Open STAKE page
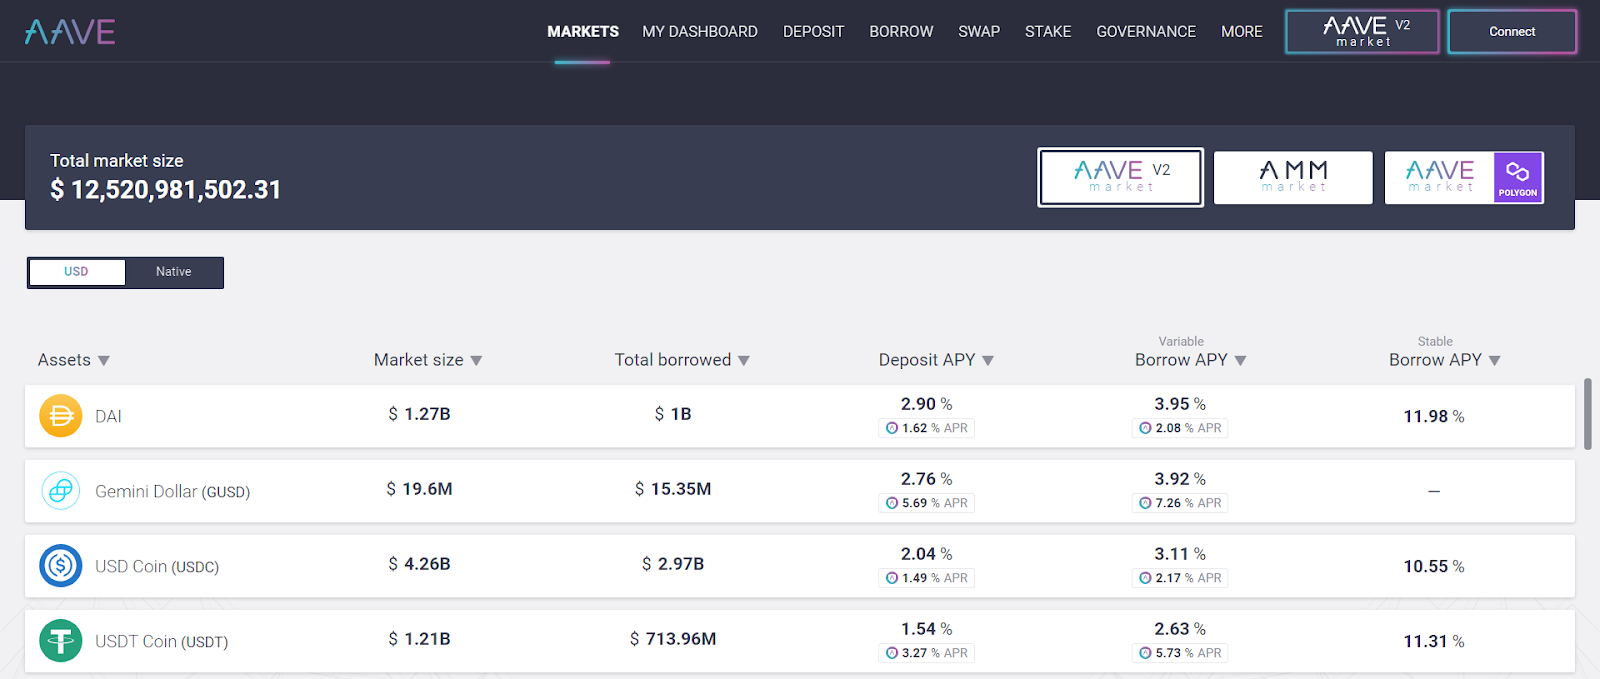Screen dimensions: 1600x679 click(1048, 32)
